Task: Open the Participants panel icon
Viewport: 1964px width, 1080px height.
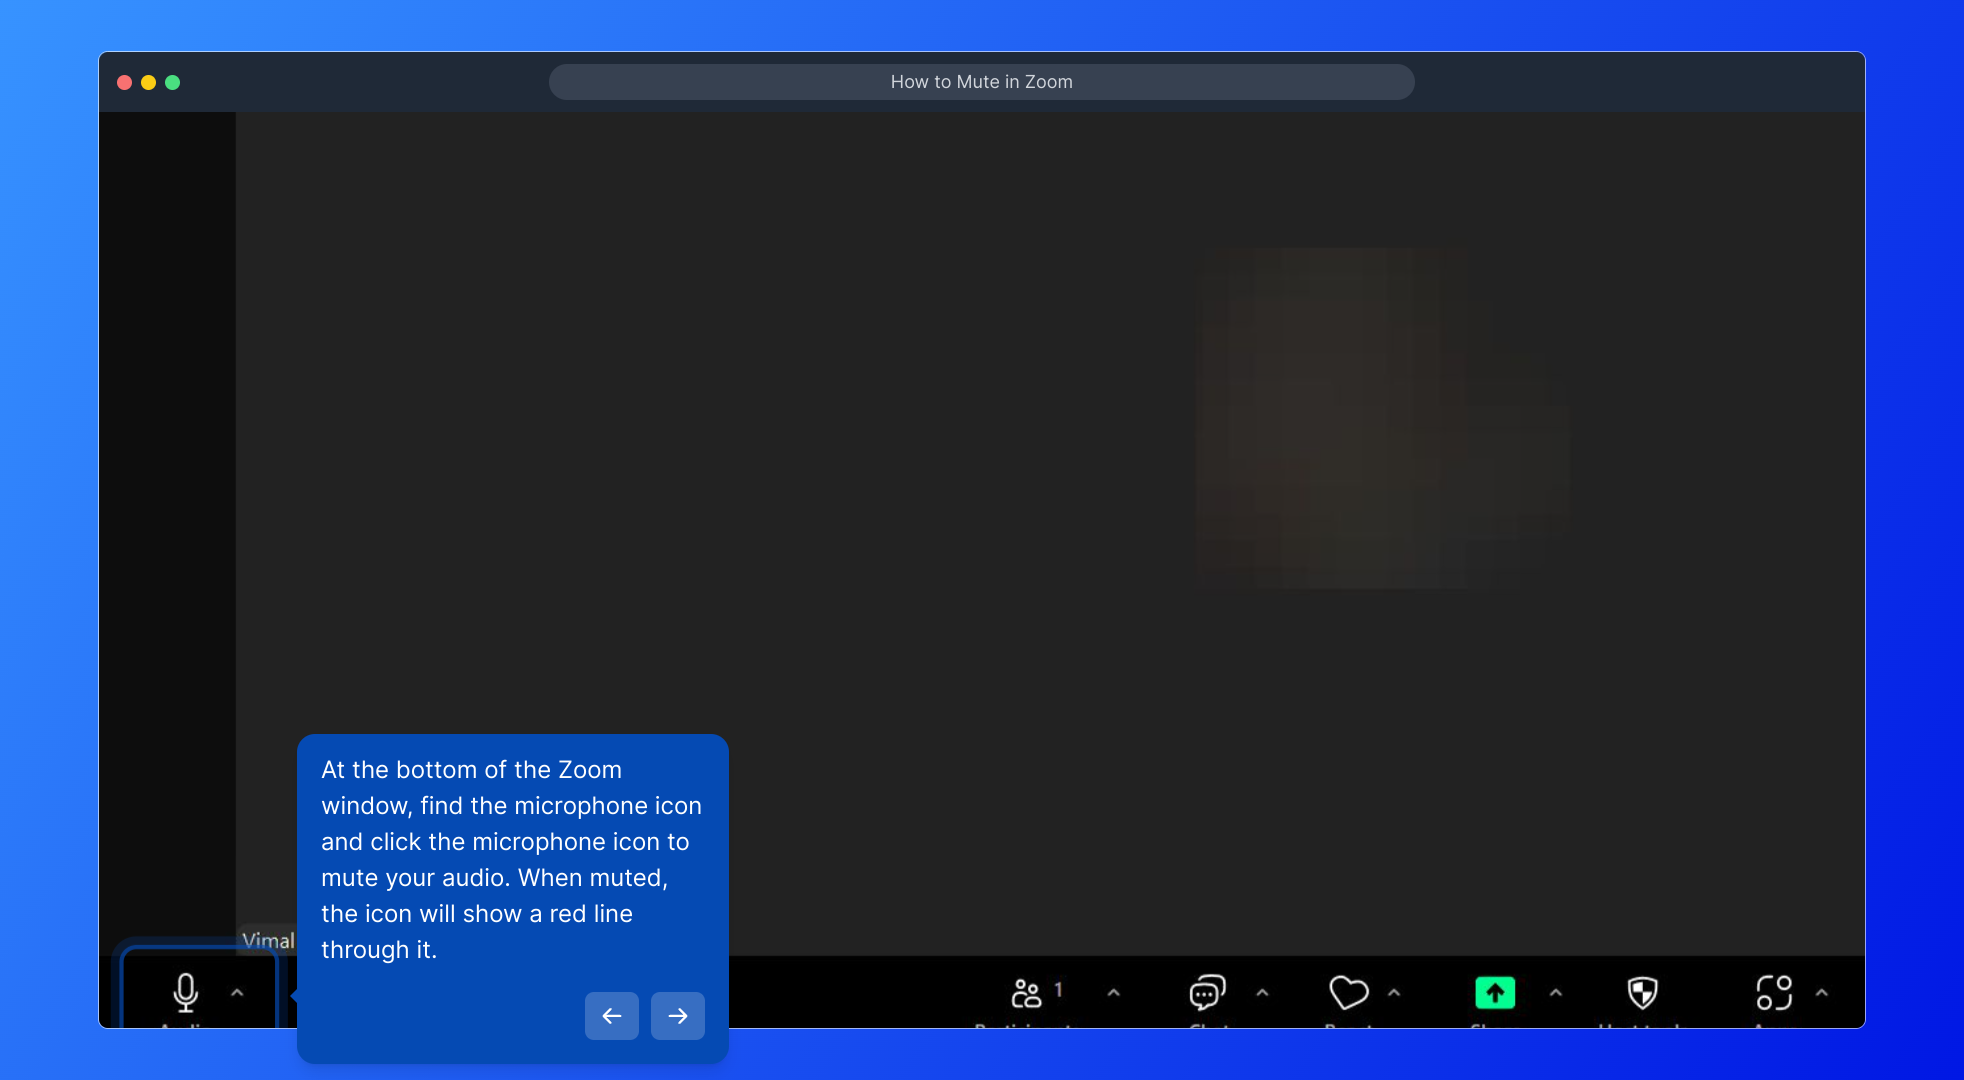Action: (1026, 993)
